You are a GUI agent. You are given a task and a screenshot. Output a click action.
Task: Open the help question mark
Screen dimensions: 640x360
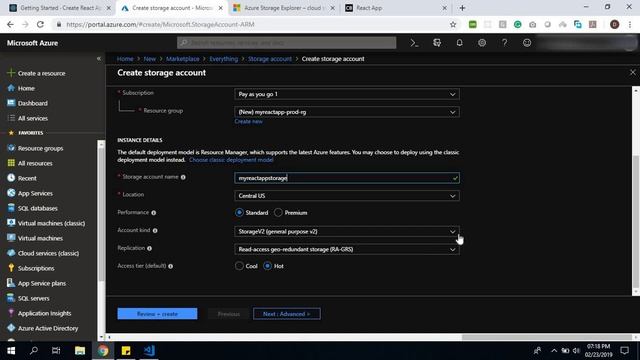click(504, 43)
